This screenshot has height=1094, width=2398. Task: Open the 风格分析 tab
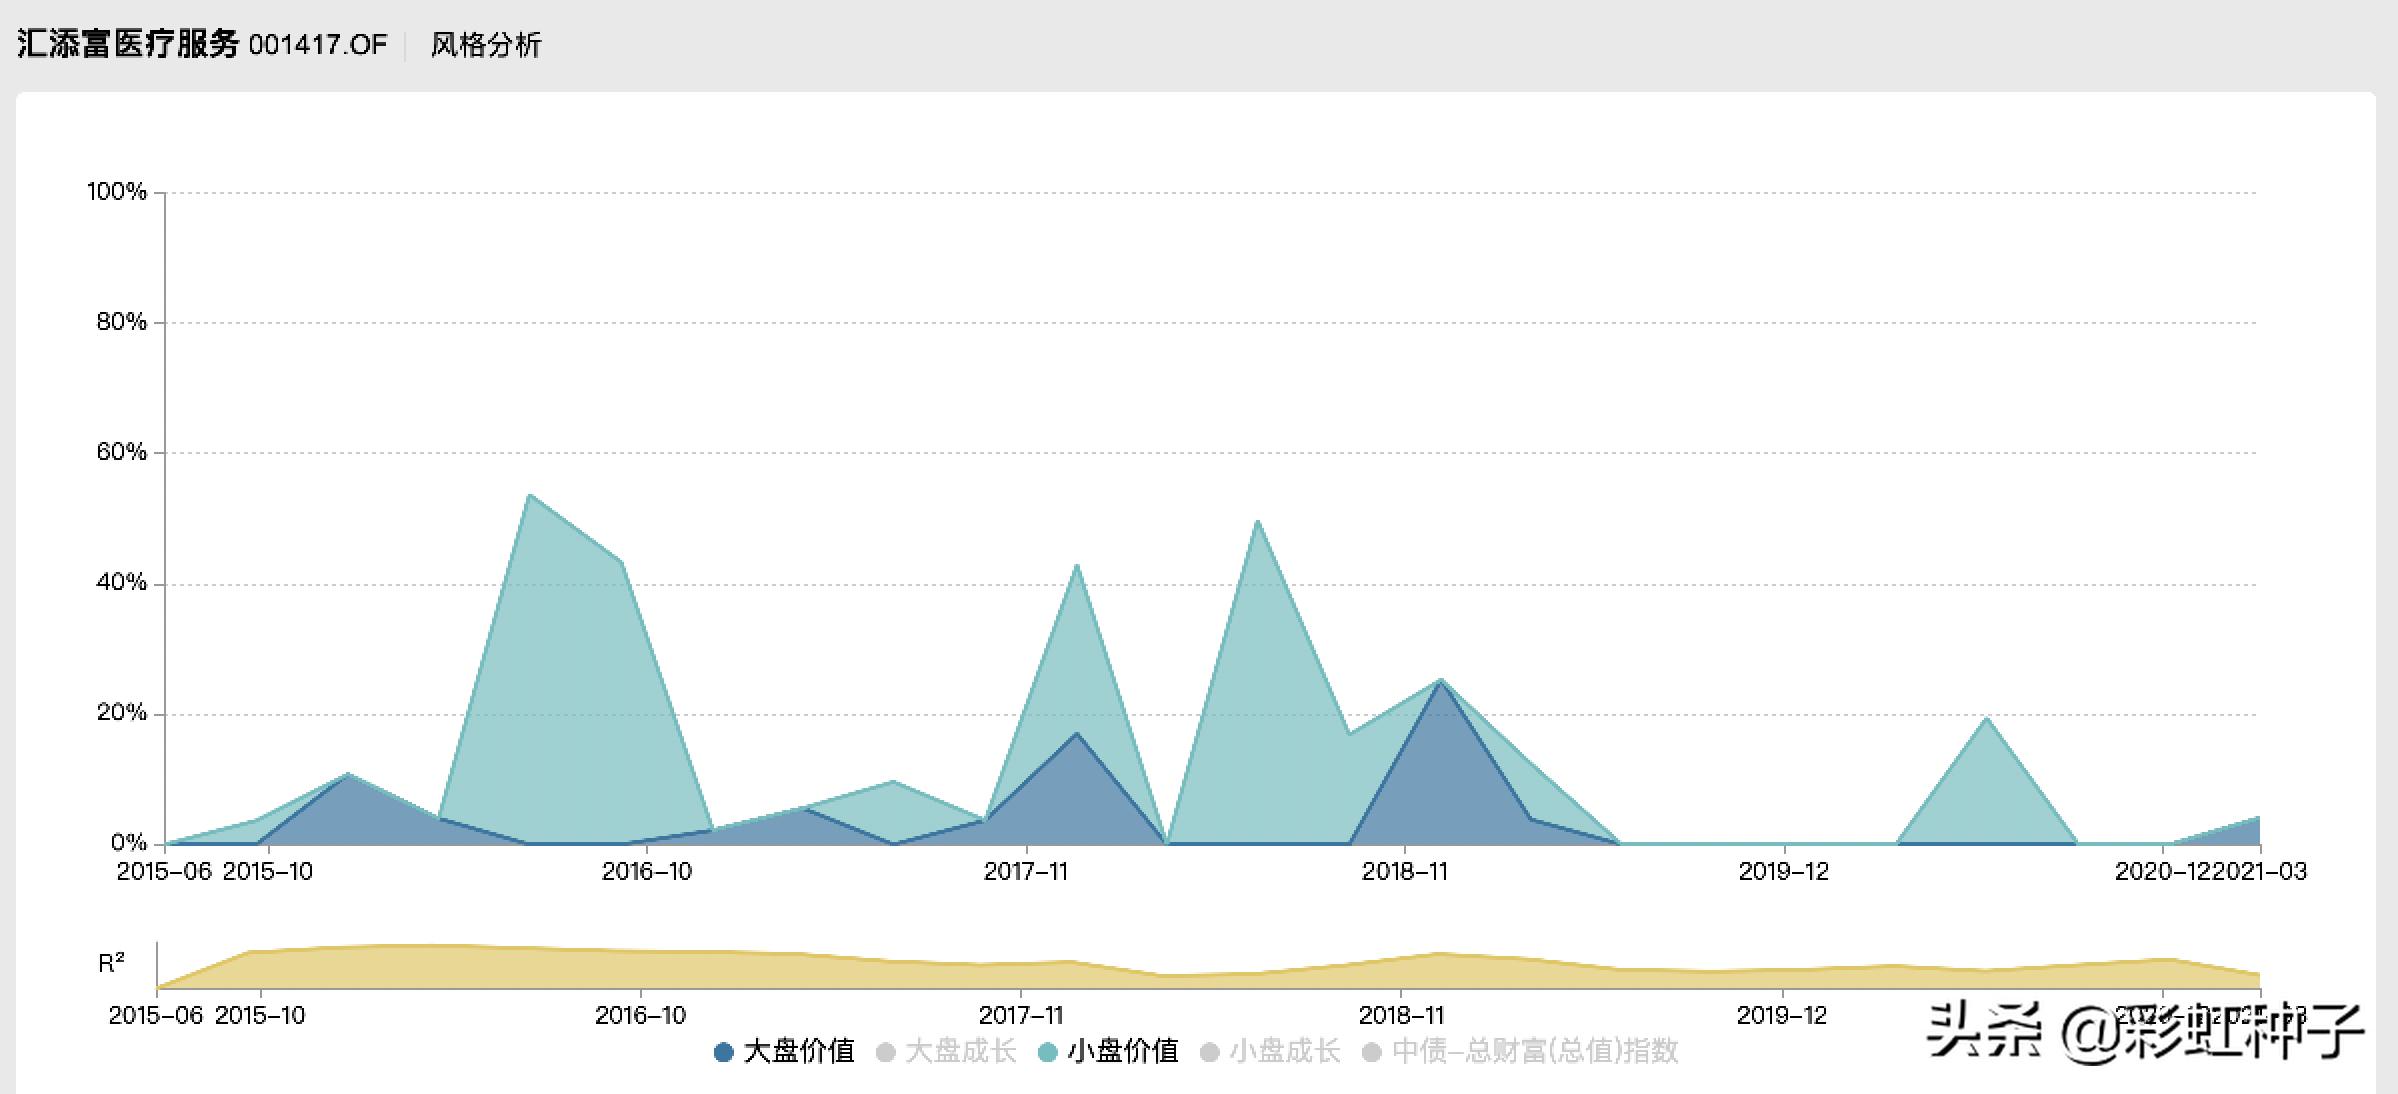[x=485, y=45]
